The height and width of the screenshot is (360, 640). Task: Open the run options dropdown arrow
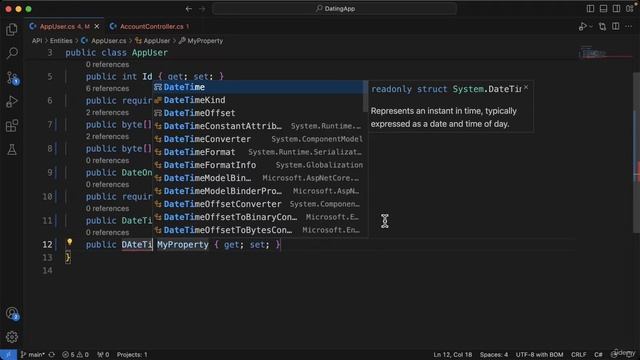tap(591, 27)
